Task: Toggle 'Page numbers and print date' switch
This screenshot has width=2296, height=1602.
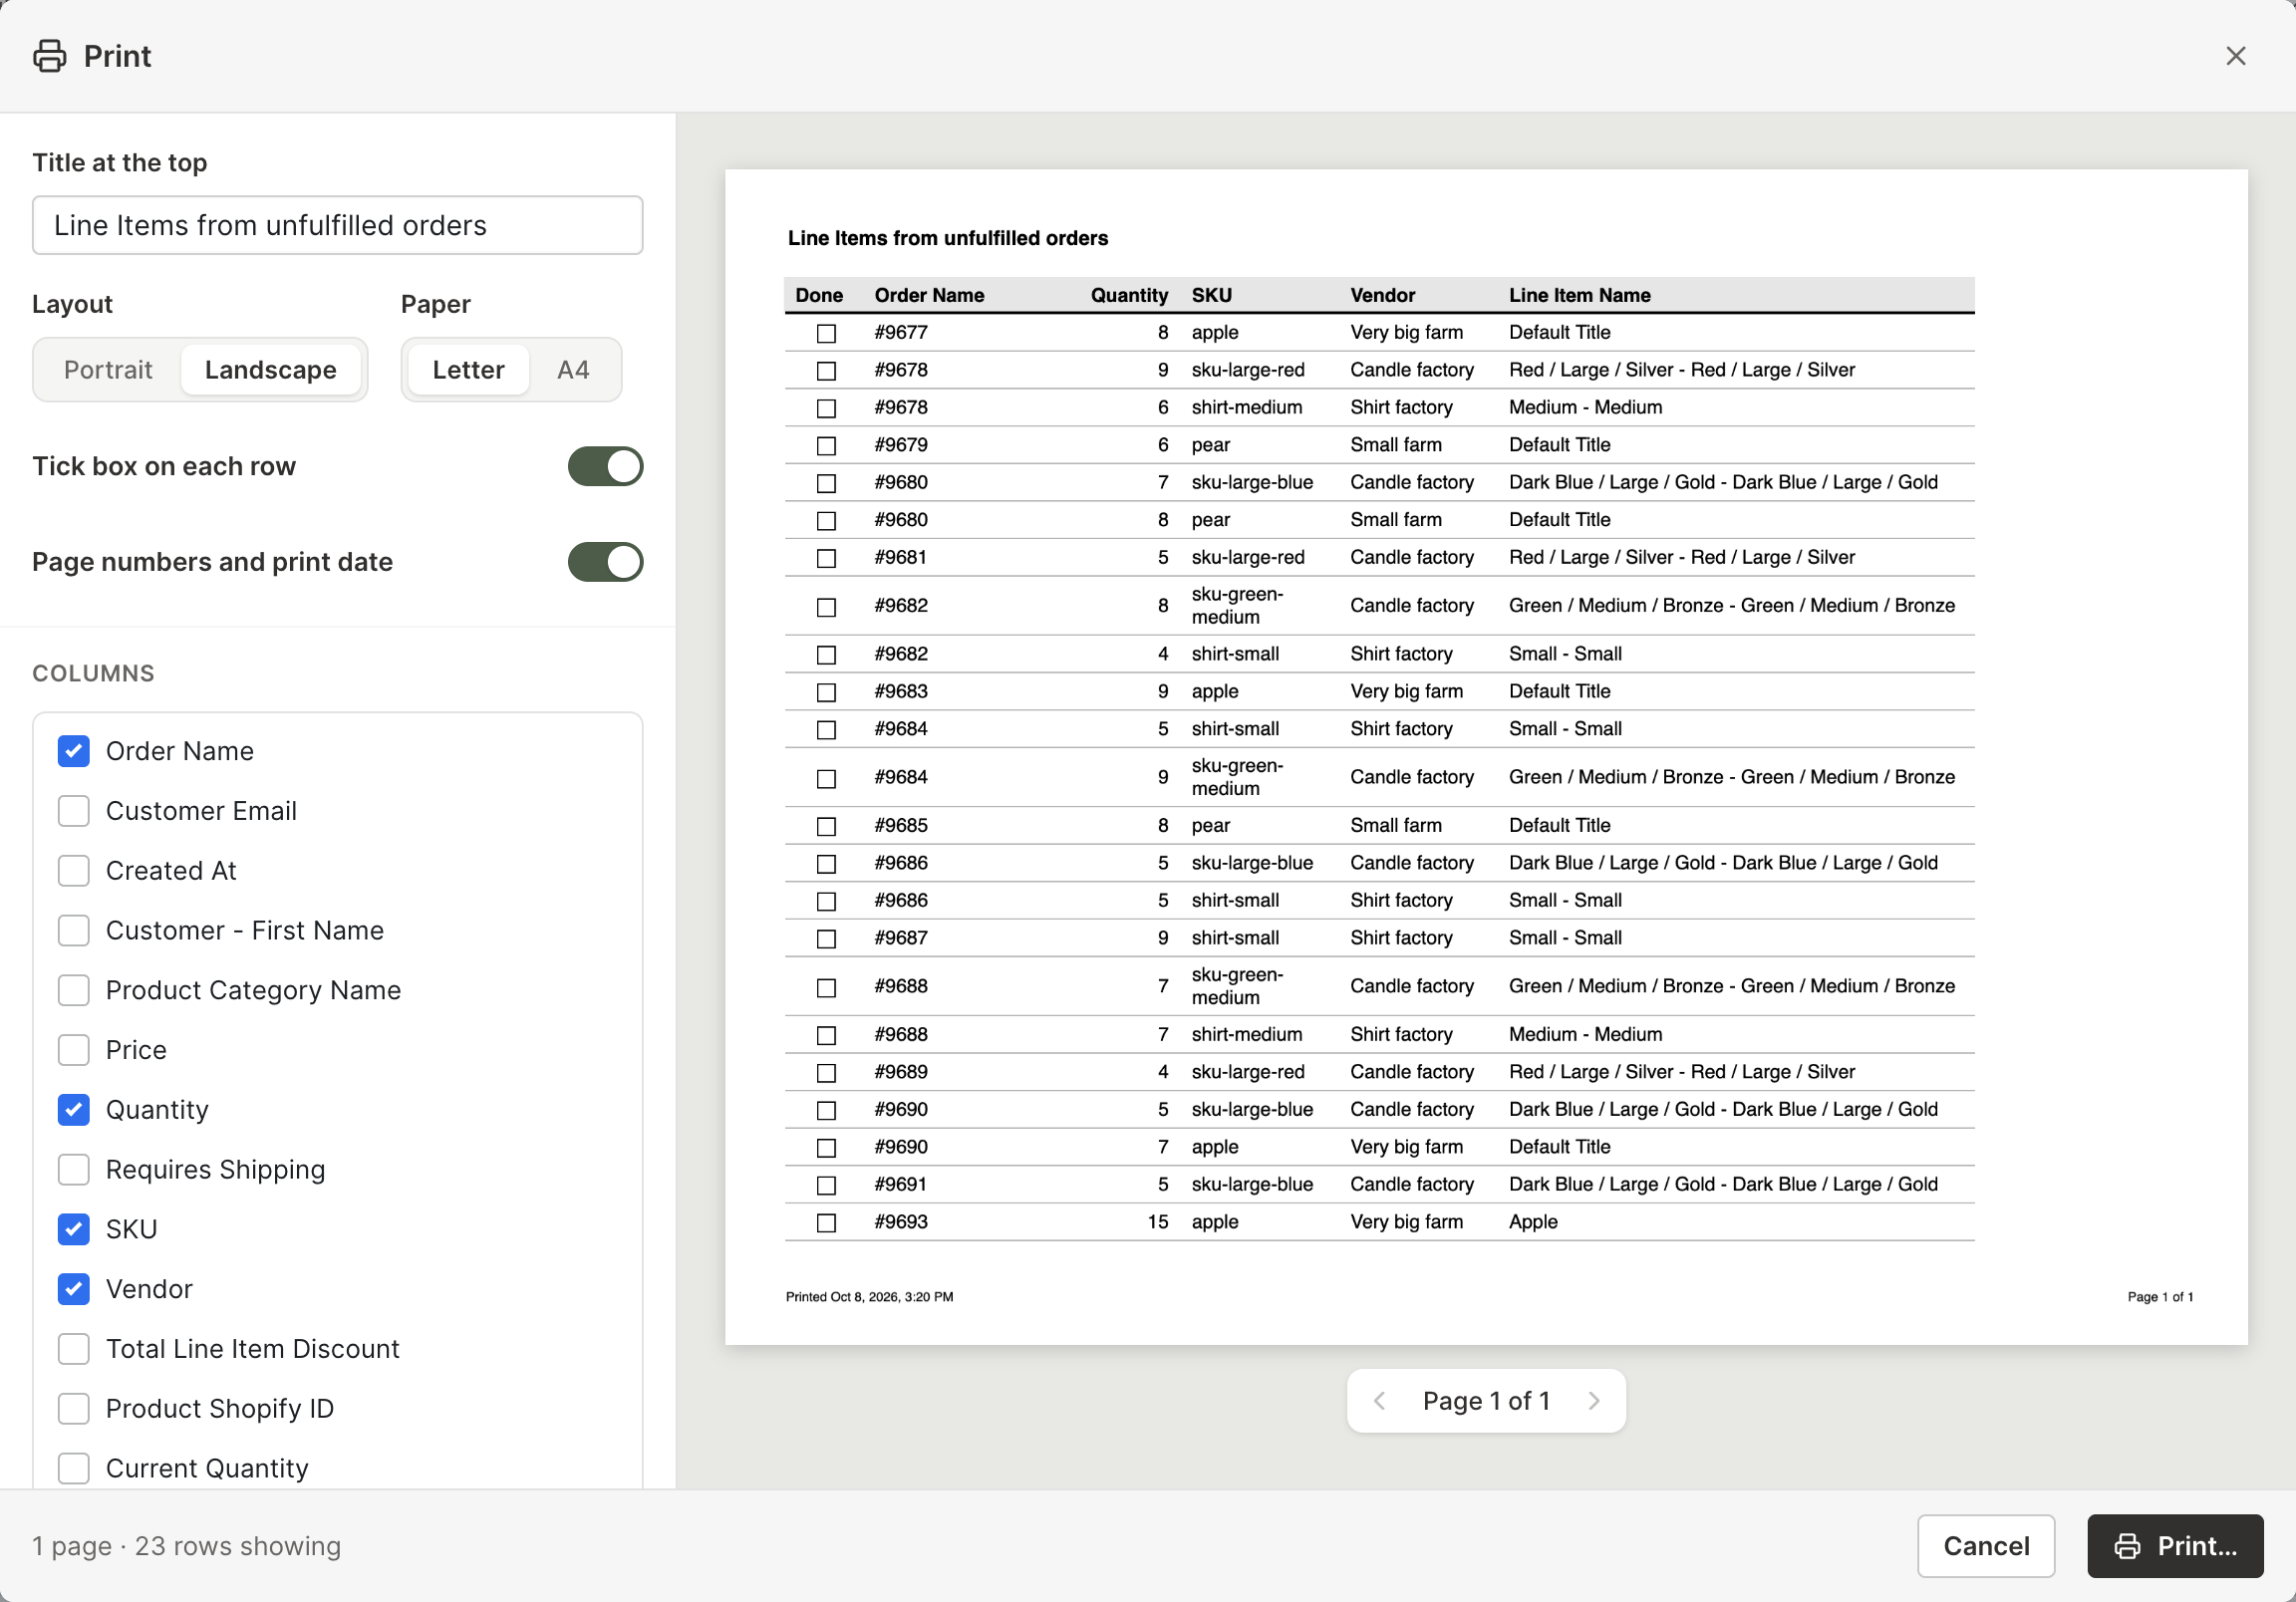Action: 605,562
